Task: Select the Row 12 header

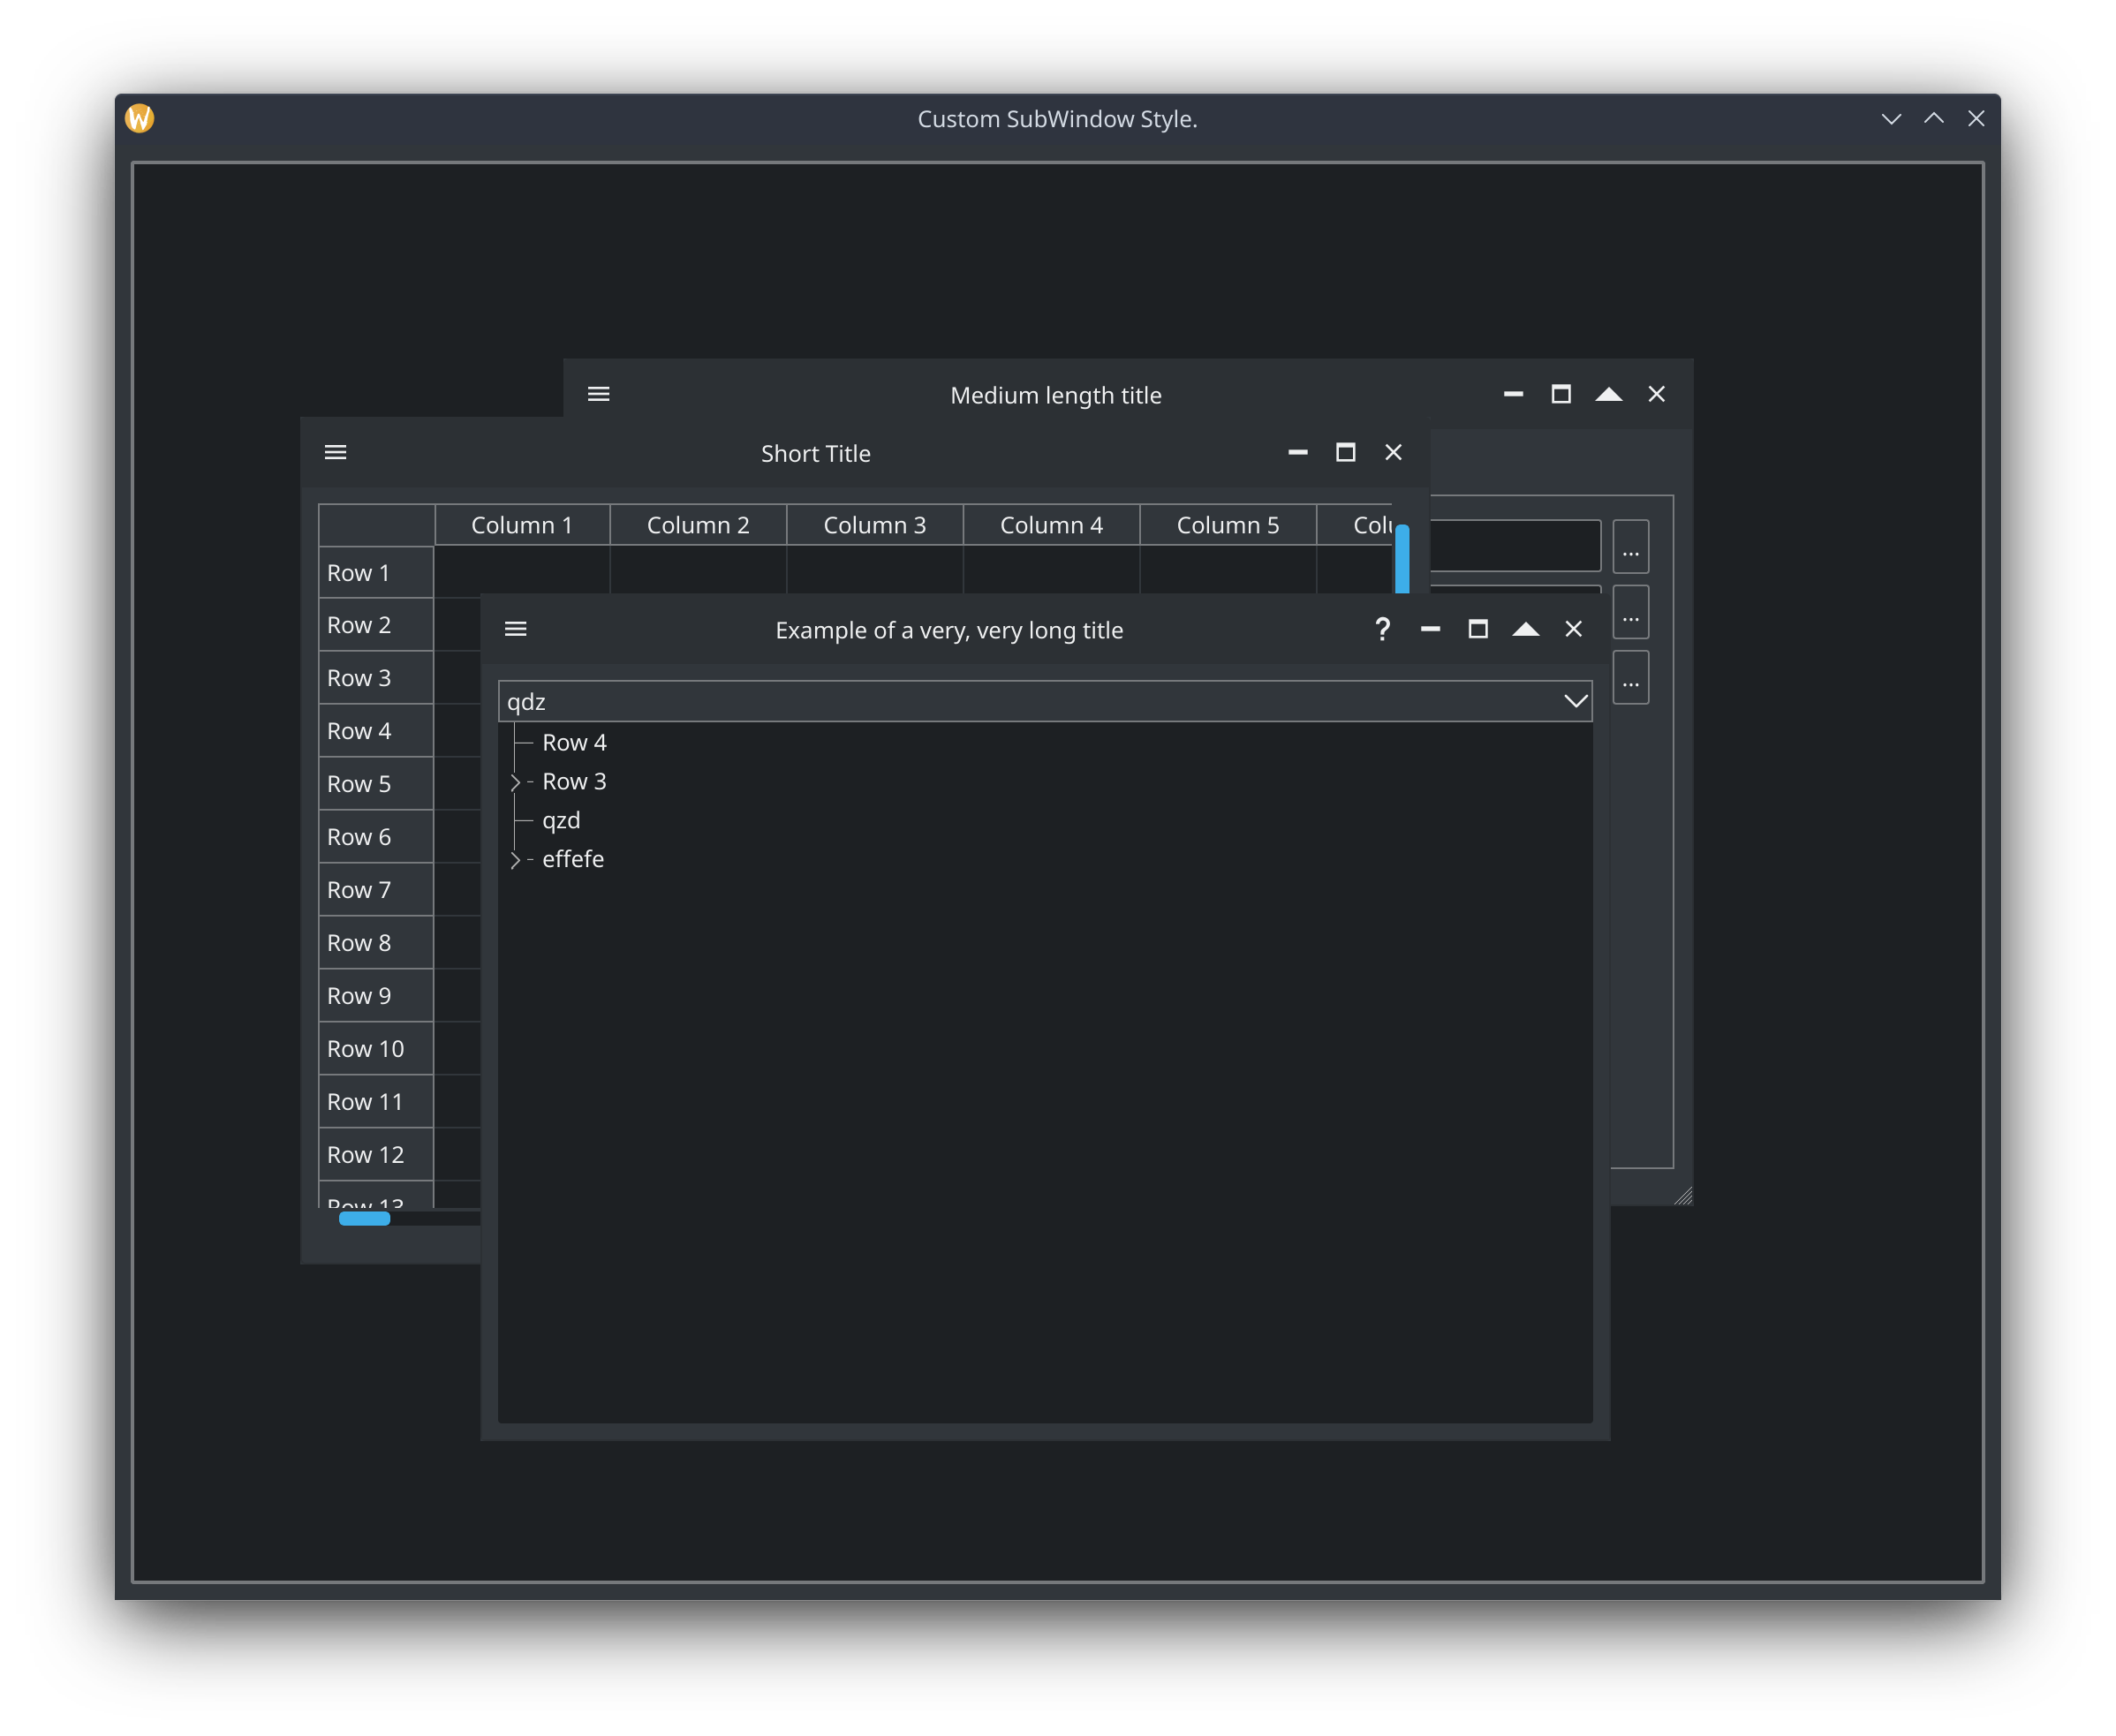Action: [x=376, y=1155]
